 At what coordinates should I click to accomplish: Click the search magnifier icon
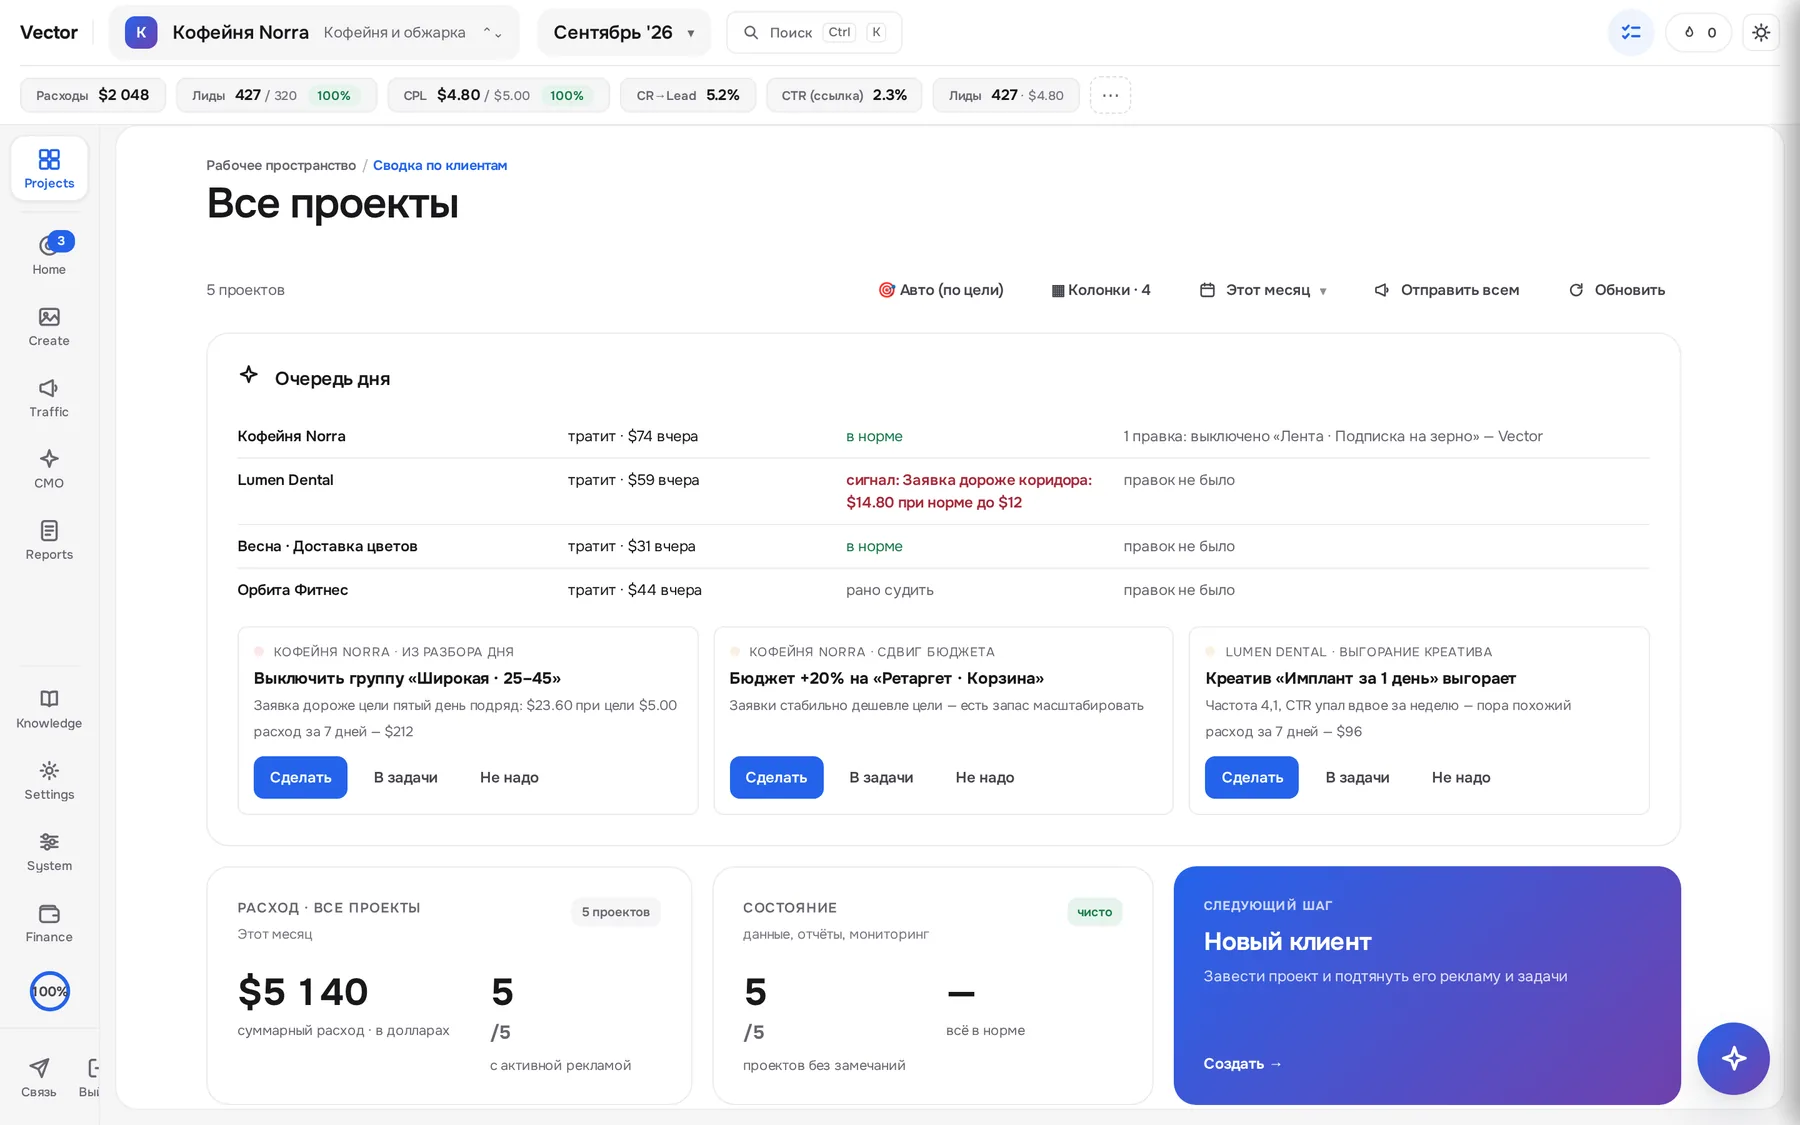tap(751, 32)
